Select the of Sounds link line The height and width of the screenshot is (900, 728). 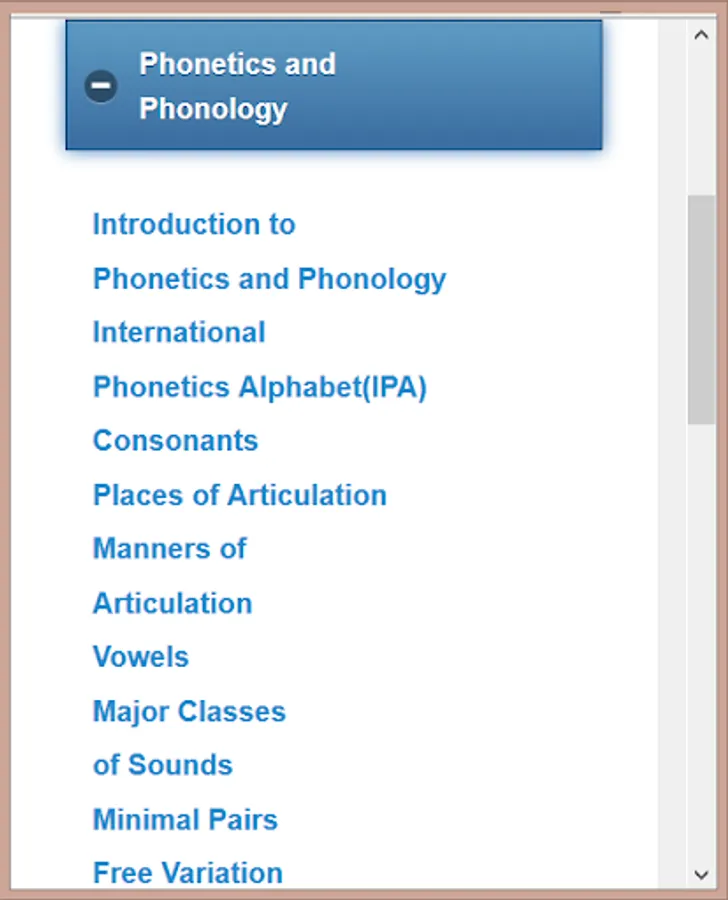tap(163, 765)
